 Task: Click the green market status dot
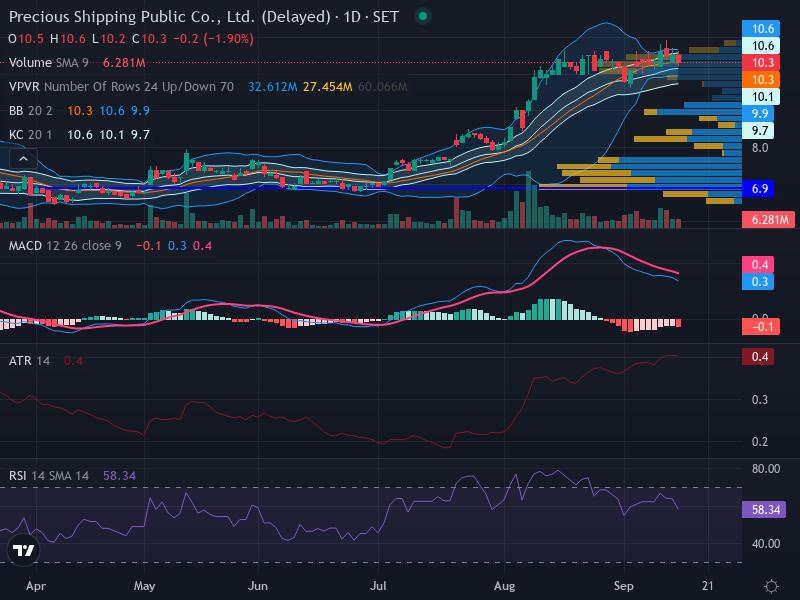[422, 16]
